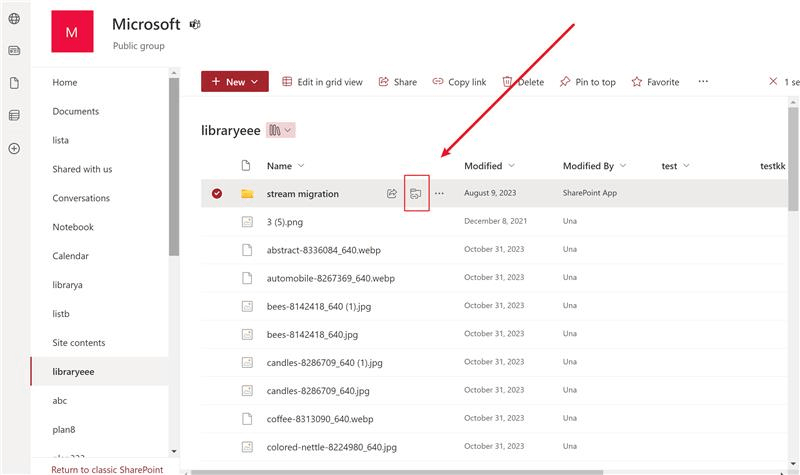Image resolution: width=800 pixels, height=475 pixels.
Task: Open Documents in site navigation
Action: pos(76,111)
